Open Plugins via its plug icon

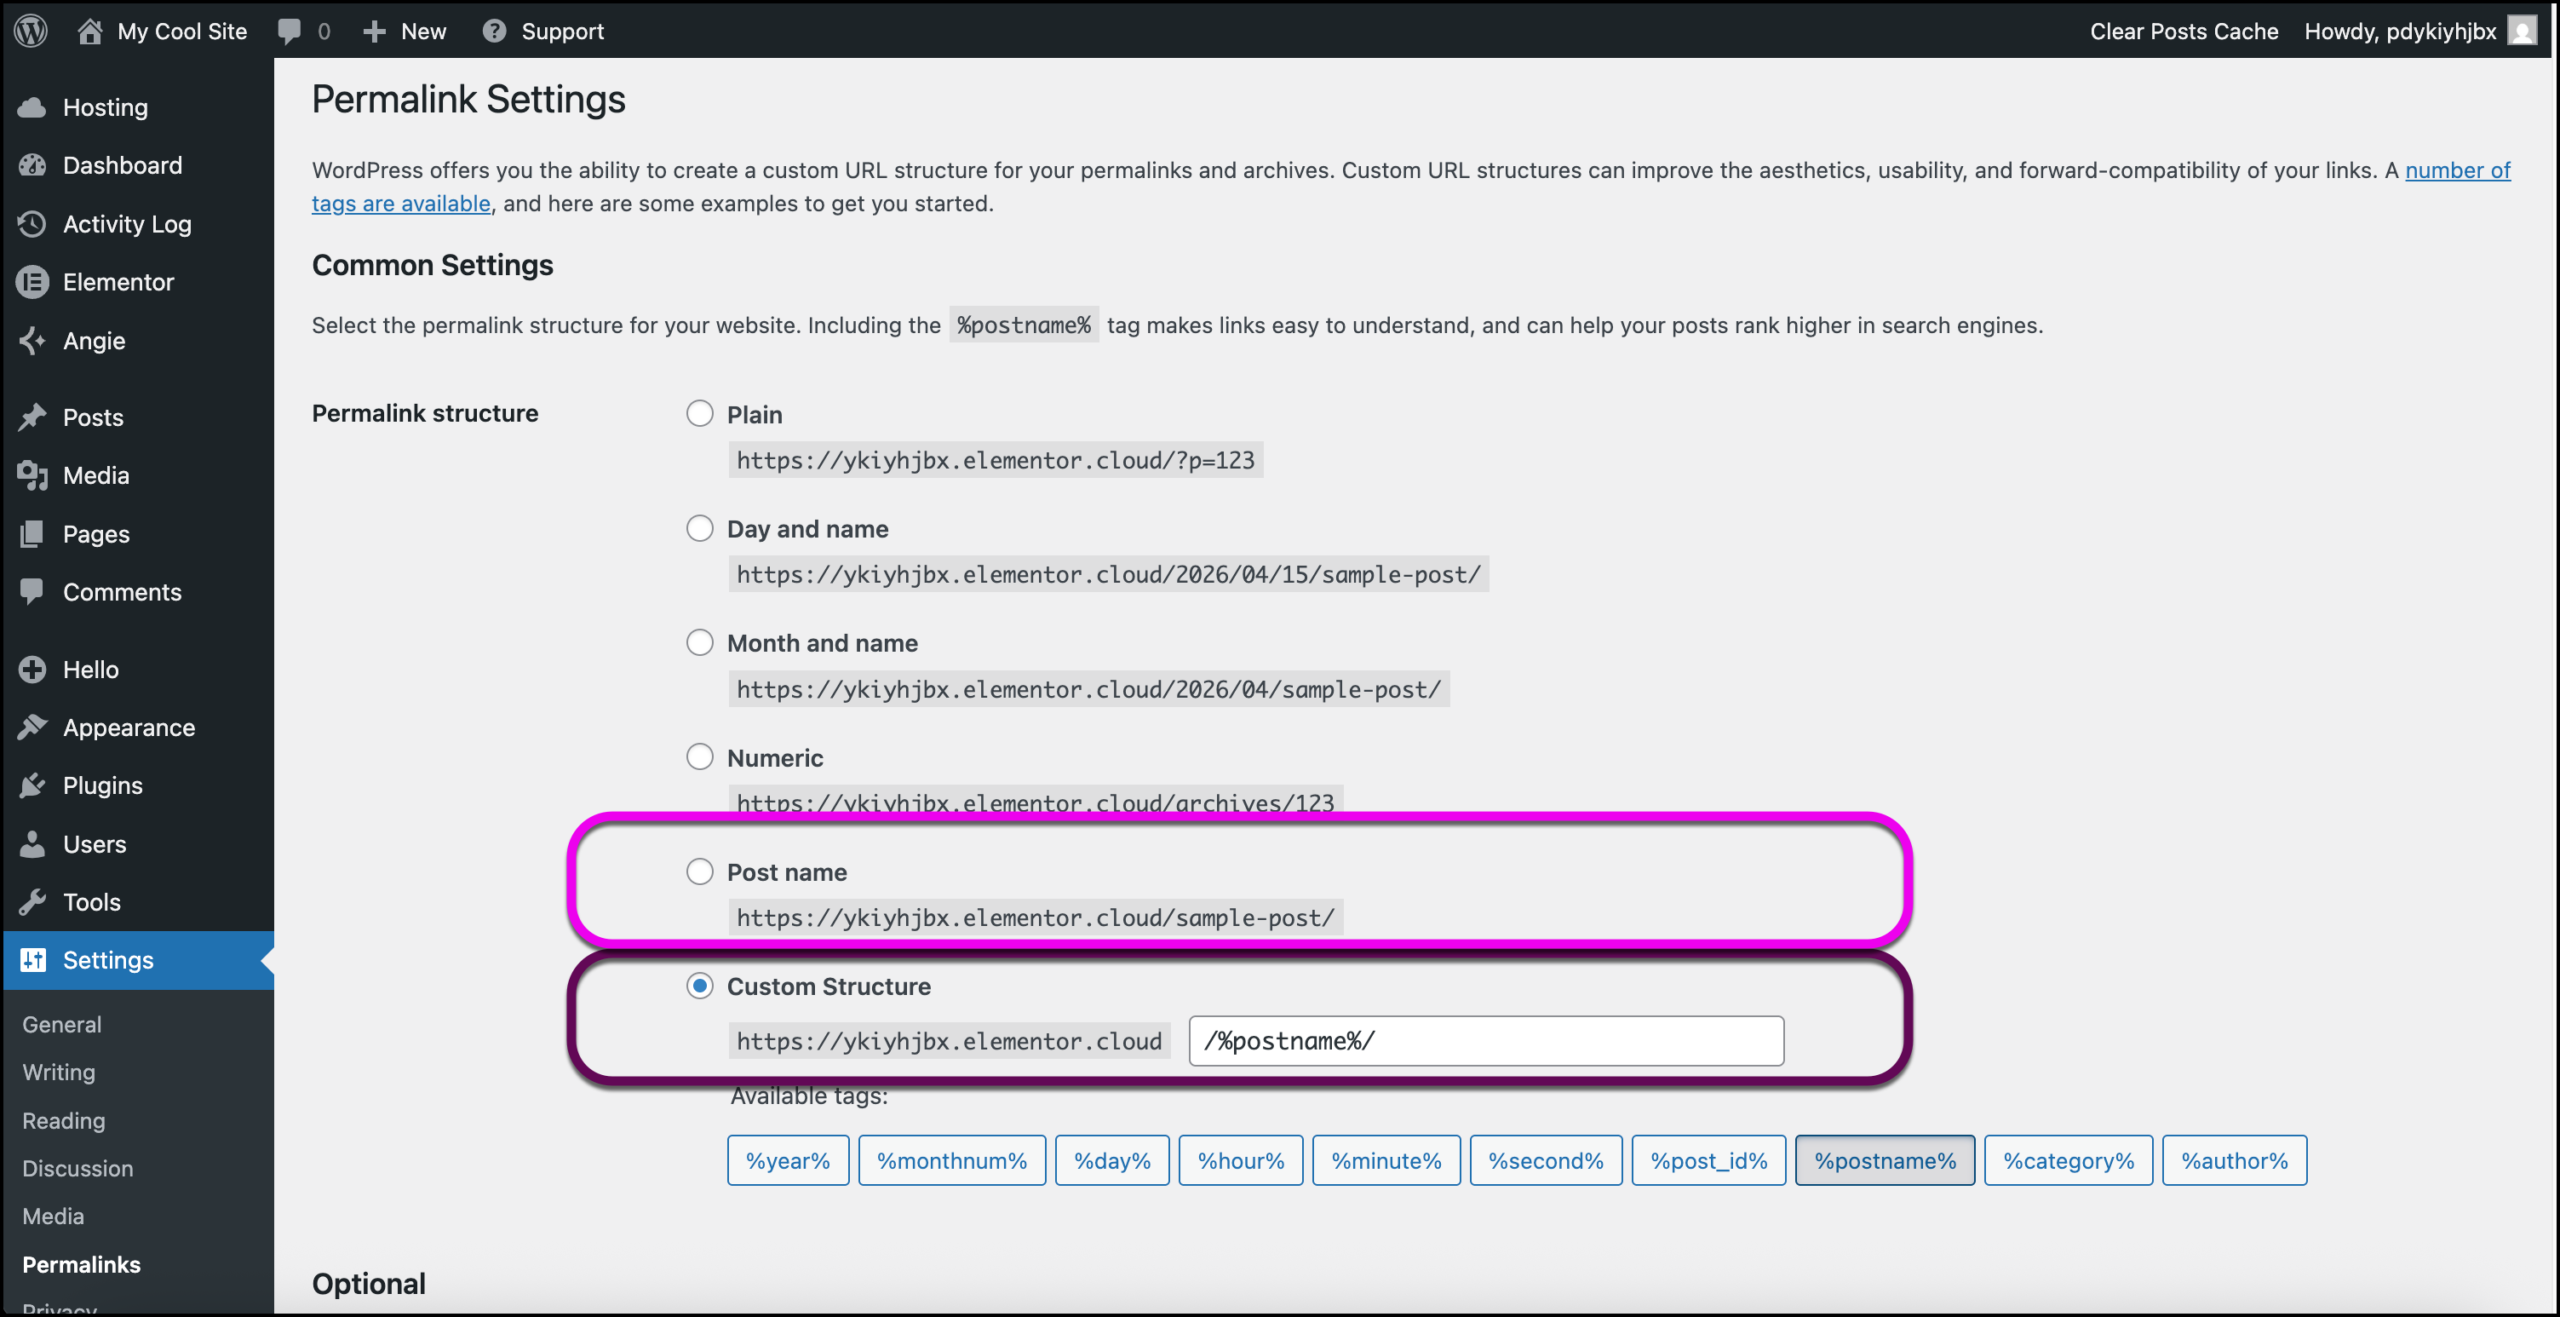coord(32,786)
